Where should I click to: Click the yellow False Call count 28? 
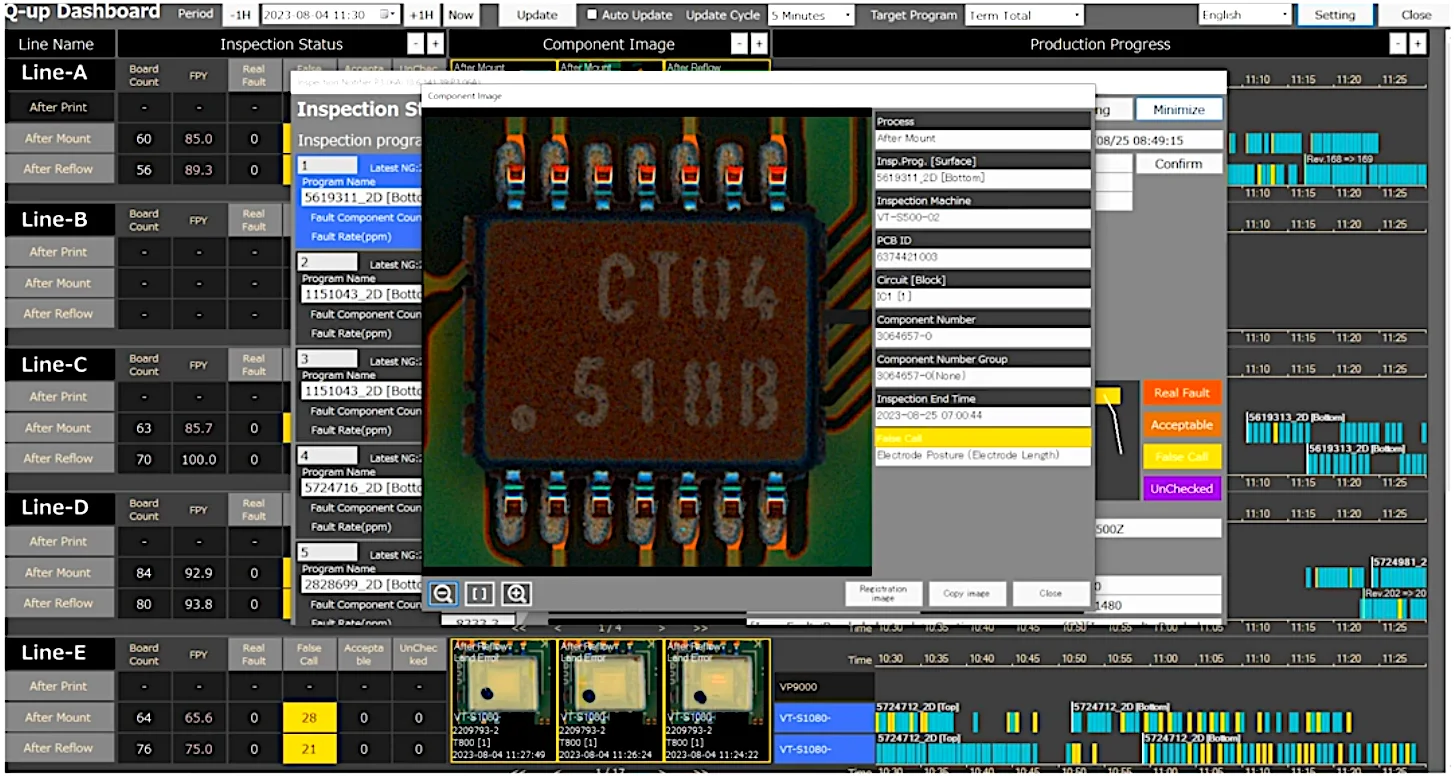click(309, 717)
